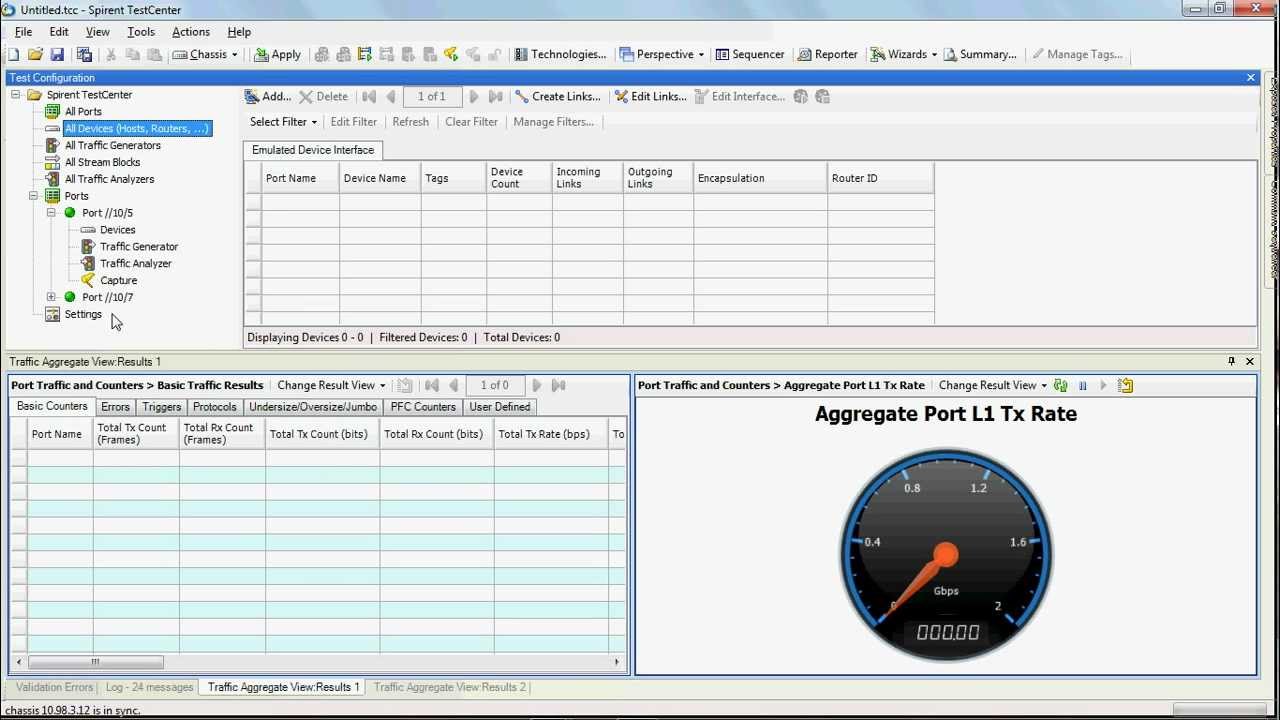Click the Cut scissors icon
Screen dimensions: 1280x720
pos(111,54)
